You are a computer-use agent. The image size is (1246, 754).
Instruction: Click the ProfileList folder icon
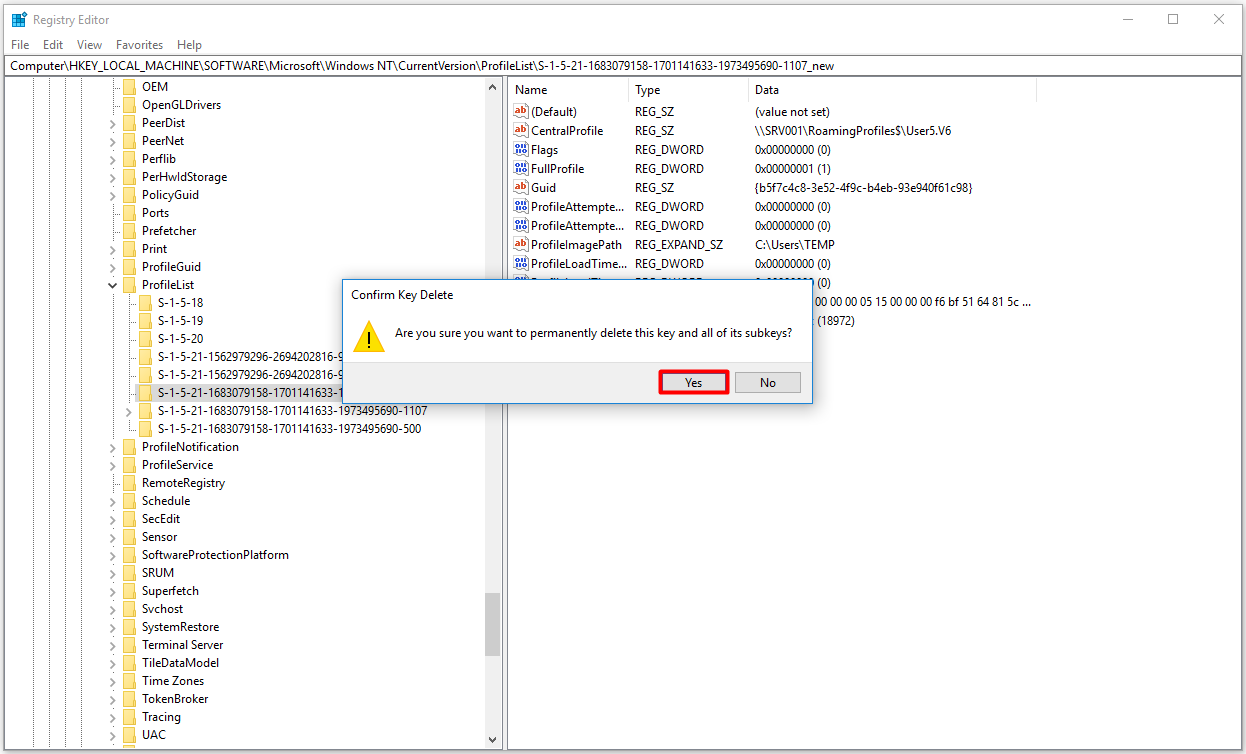coord(129,285)
